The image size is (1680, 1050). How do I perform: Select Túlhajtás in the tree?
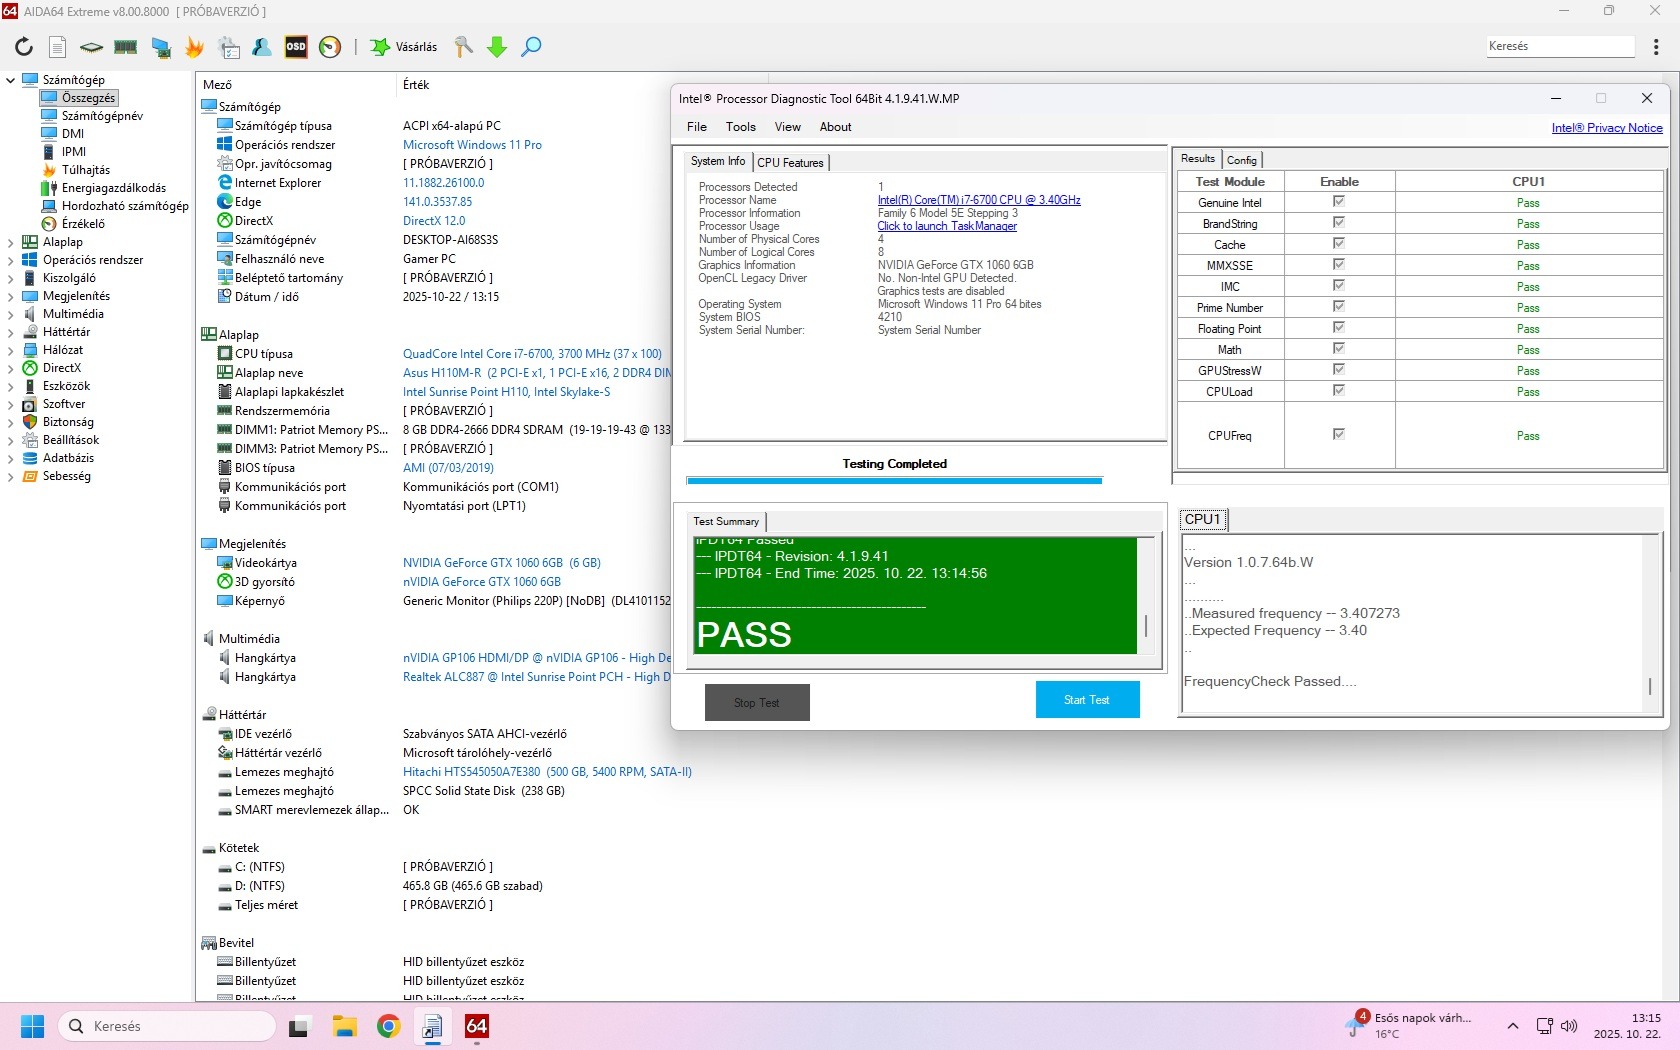pos(86,170)
